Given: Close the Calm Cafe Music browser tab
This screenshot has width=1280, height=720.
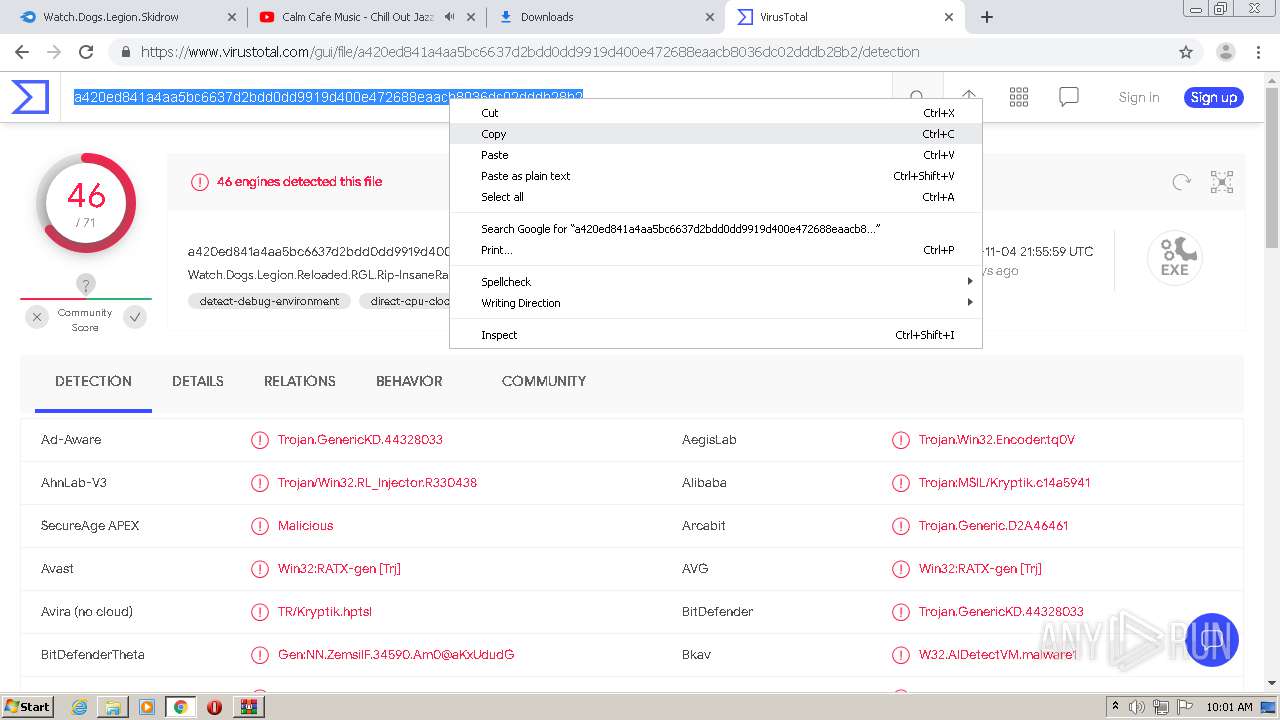Looking at the screenshot, I should [472, 17].
